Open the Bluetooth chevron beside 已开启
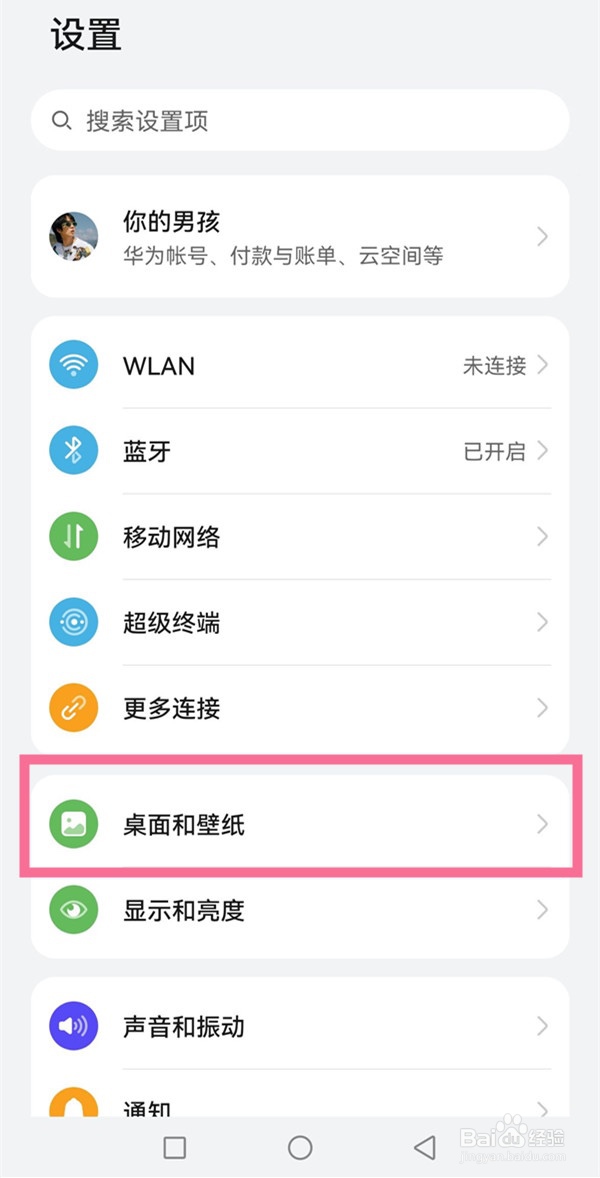This screenshot has height=1178, width=600. [x=542, y=451]
